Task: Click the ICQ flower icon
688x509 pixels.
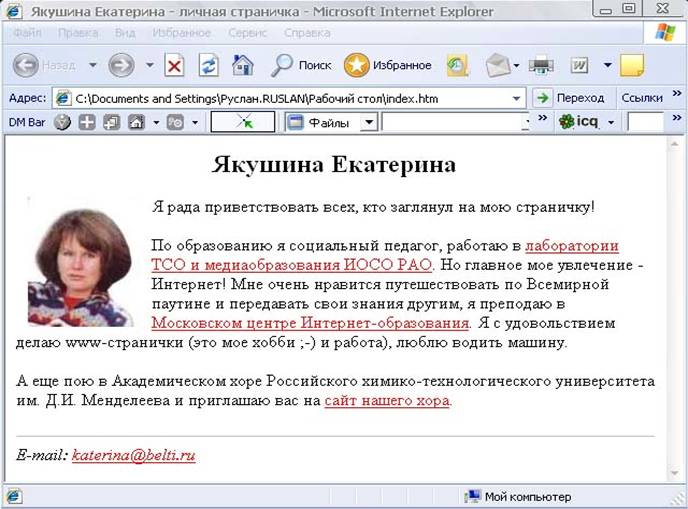Action: [x=566, y=121]
